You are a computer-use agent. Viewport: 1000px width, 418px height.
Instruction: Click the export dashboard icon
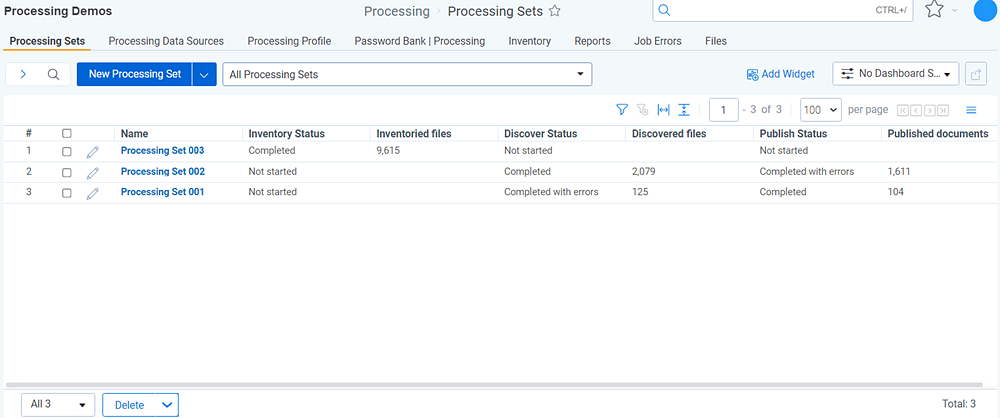(x=975, y=74)
